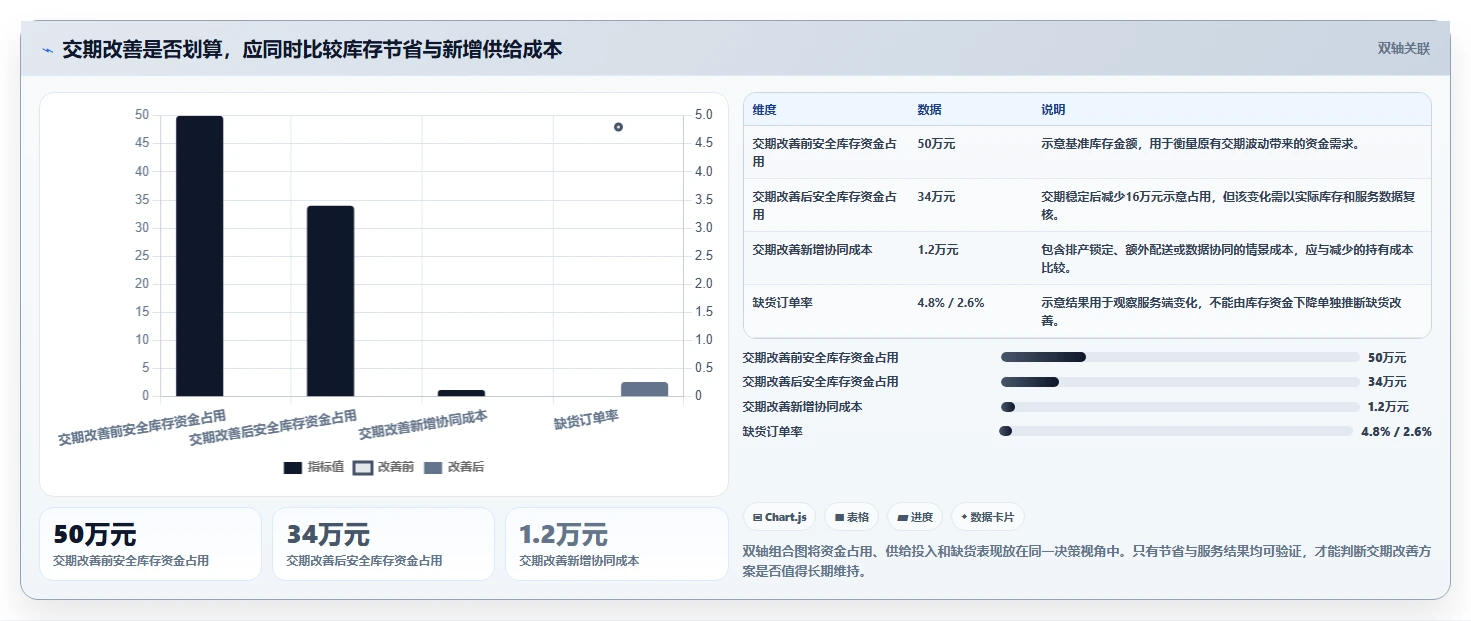The image size is (1471, 621).
Task: Click the small bar for 交期改善新增协同成本
Action: pos(461,393)
